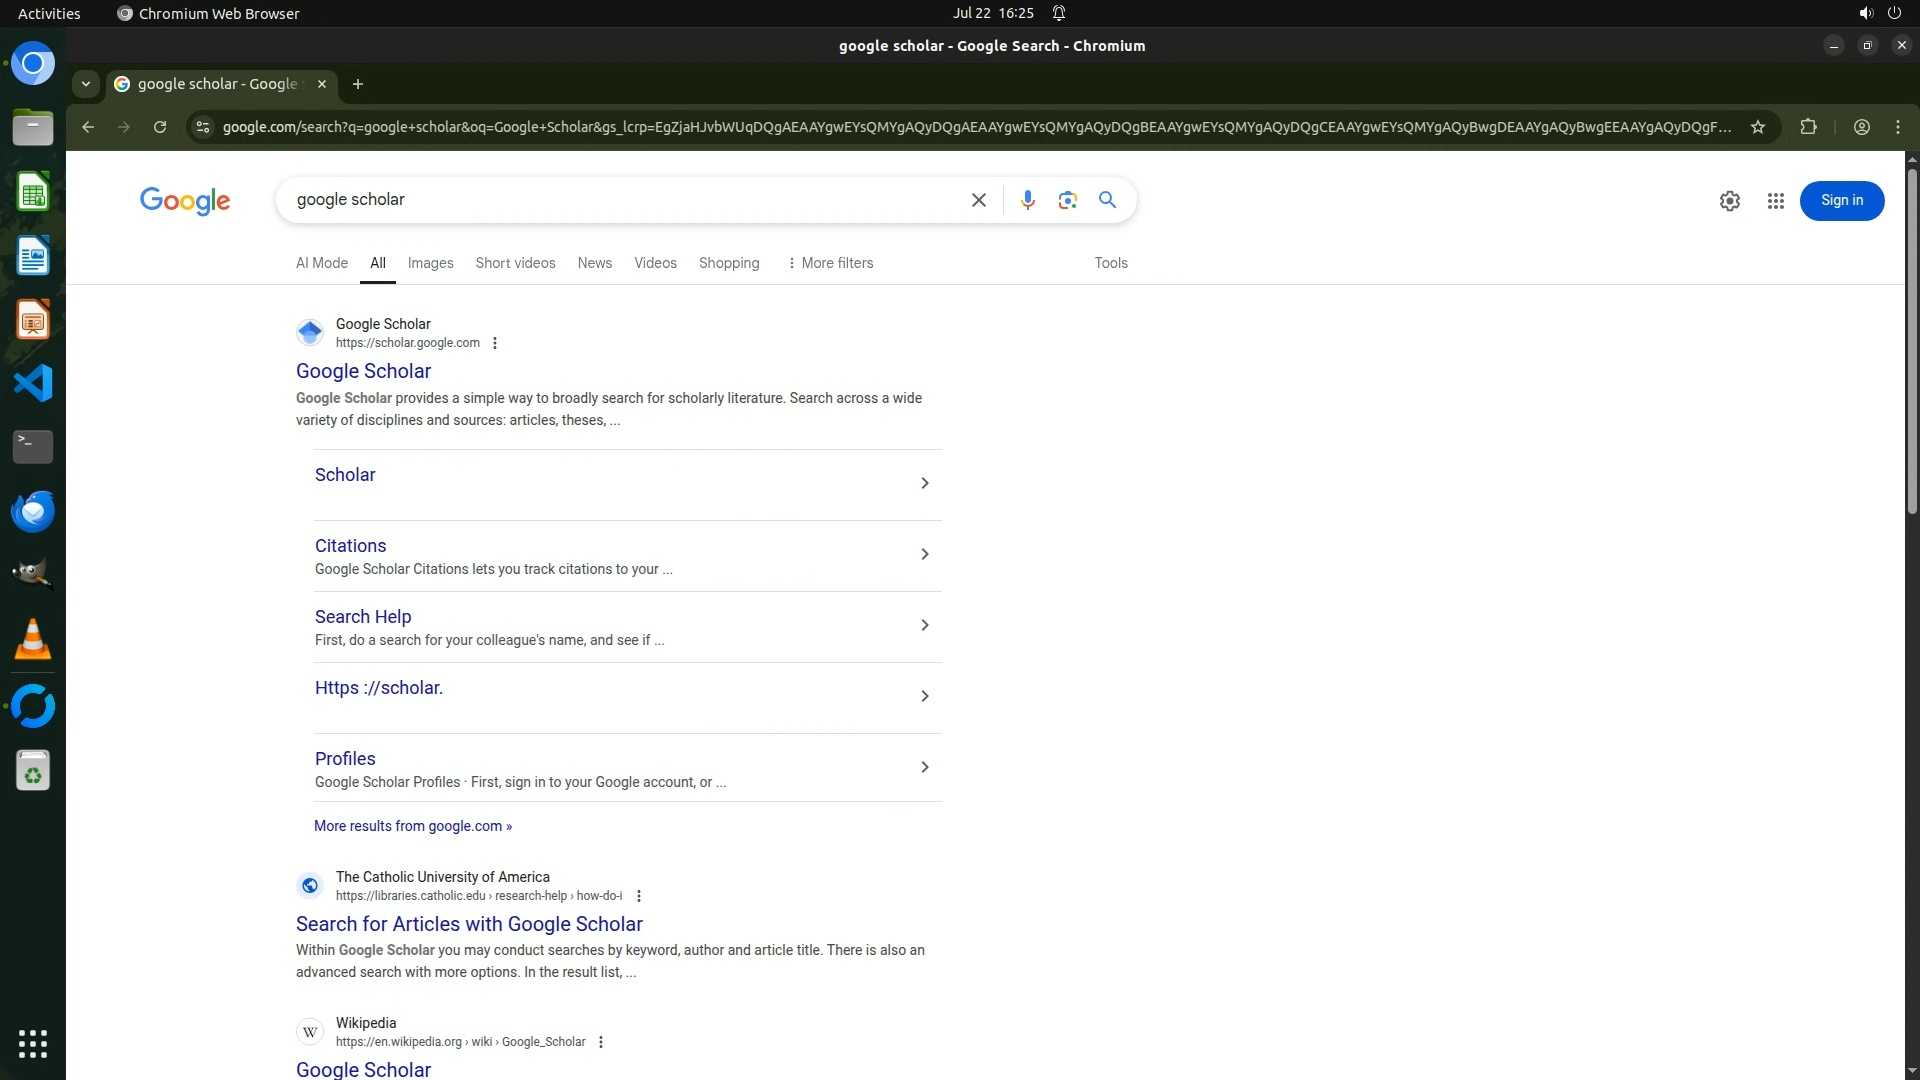Click into the Google search input field
Screen dimensions: 1920x1080
620,200
